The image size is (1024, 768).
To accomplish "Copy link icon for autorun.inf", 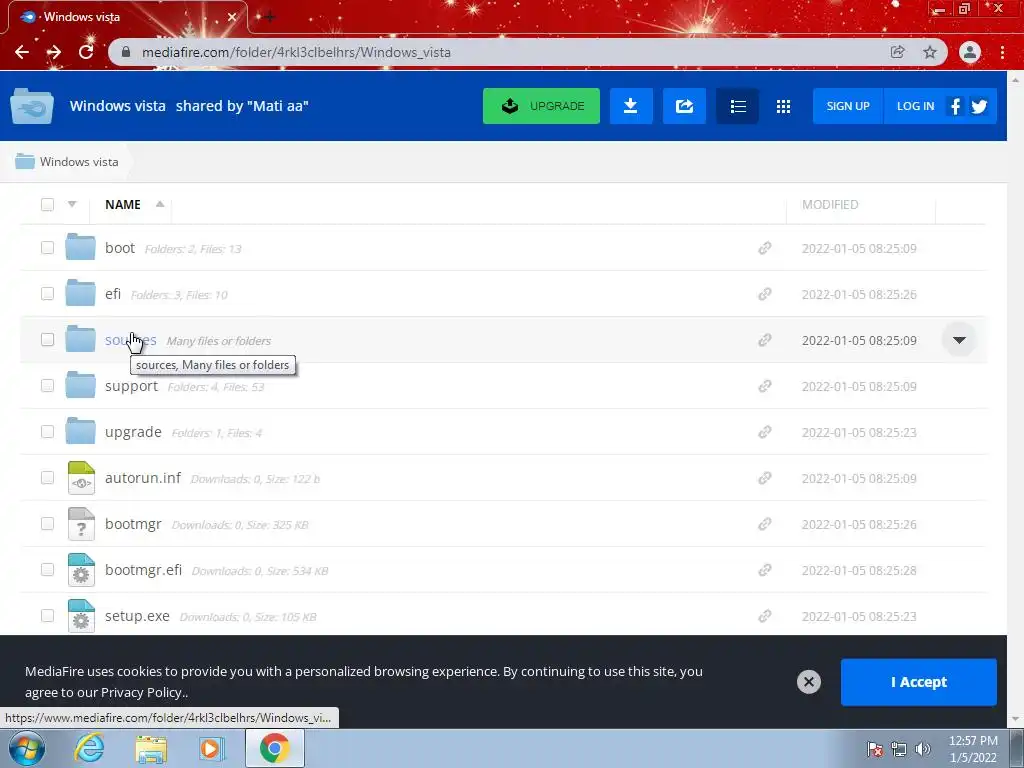I will [x=765, y=478].
